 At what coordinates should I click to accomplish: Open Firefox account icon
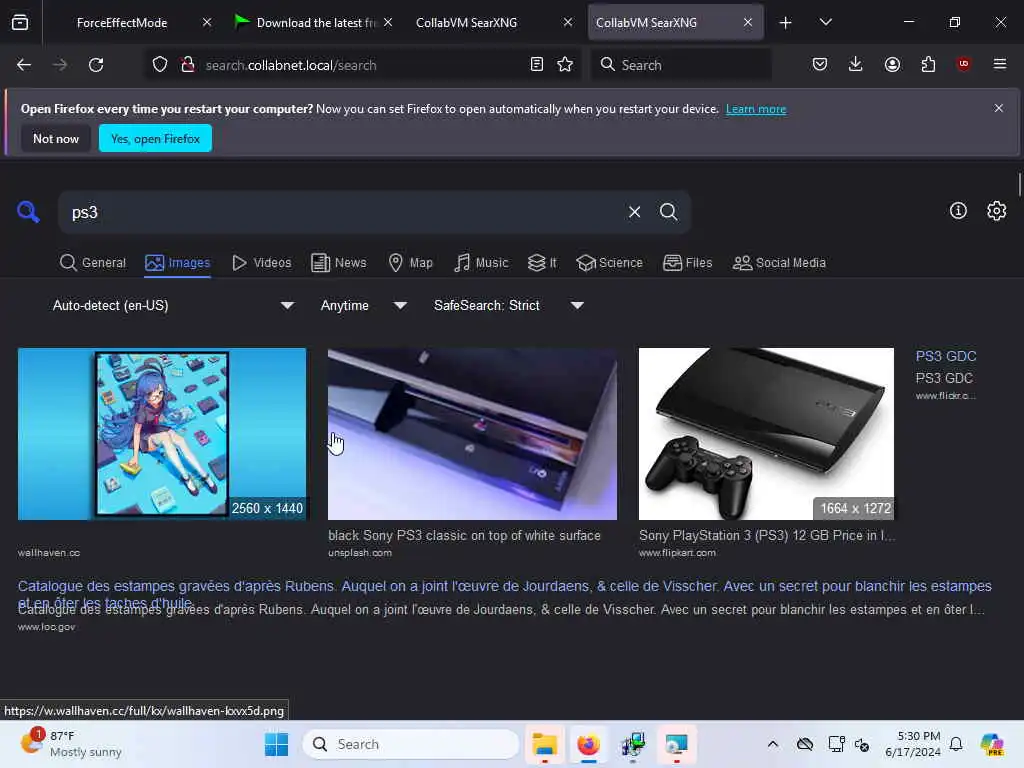[892, 64]
